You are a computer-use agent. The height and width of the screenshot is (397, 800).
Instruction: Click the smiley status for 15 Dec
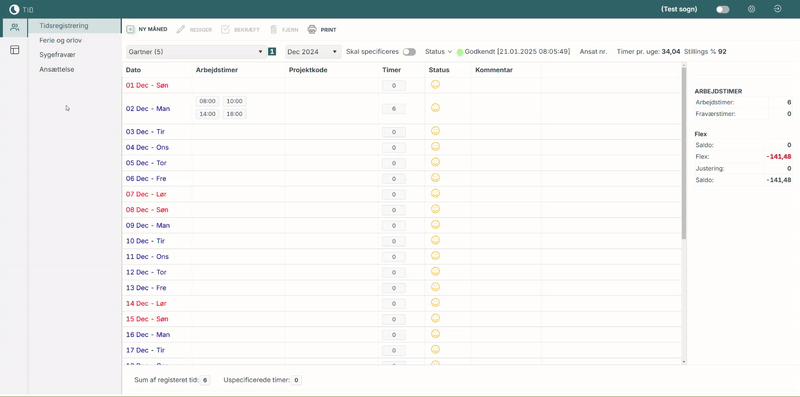tap(435, 318)
